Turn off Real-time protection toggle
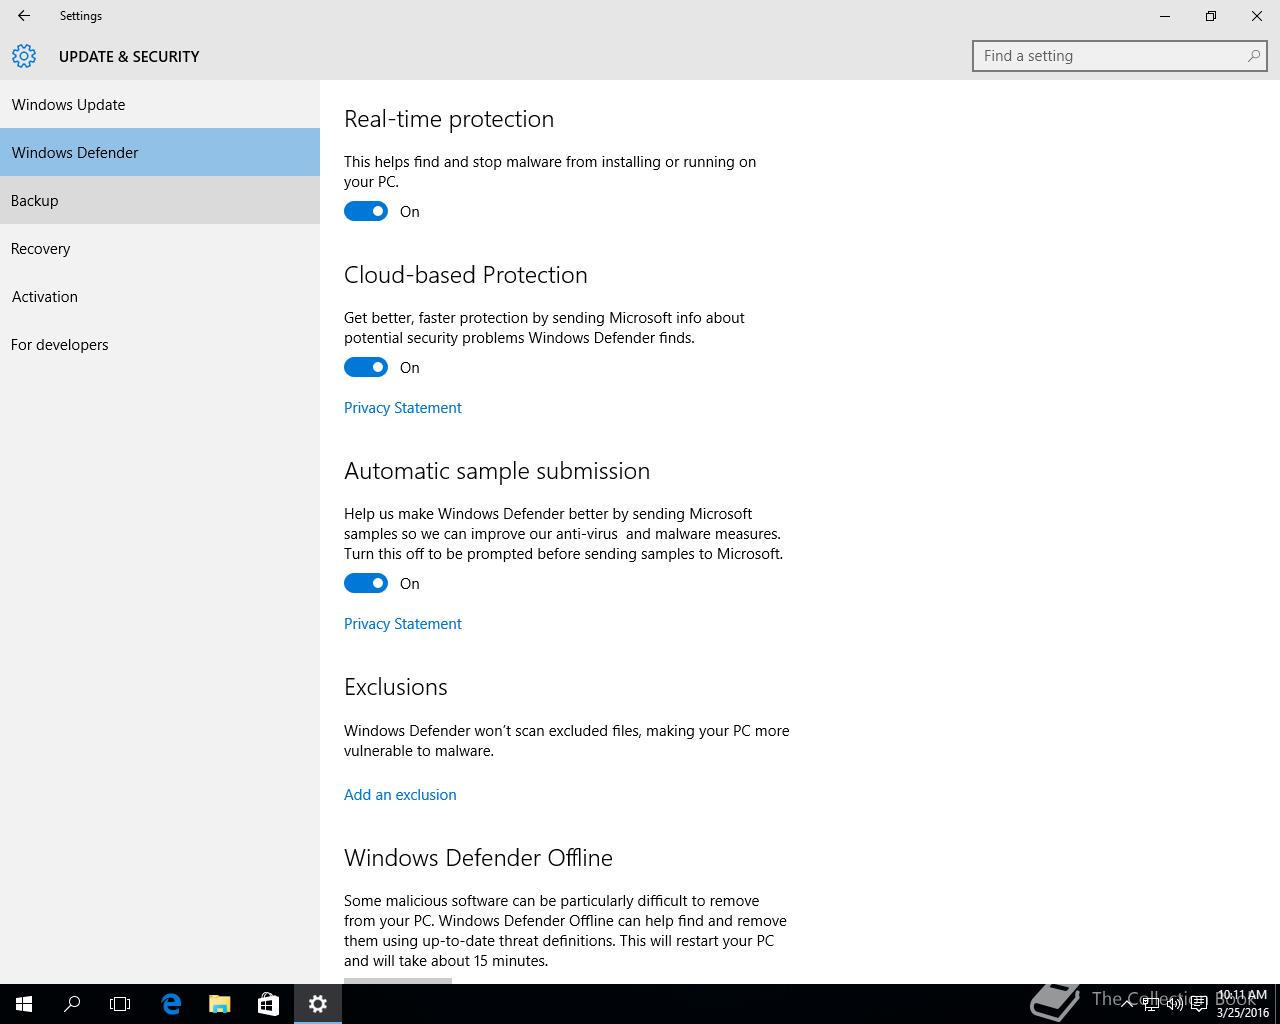This screenshot has height=1024, width=1280. point(366,211)
